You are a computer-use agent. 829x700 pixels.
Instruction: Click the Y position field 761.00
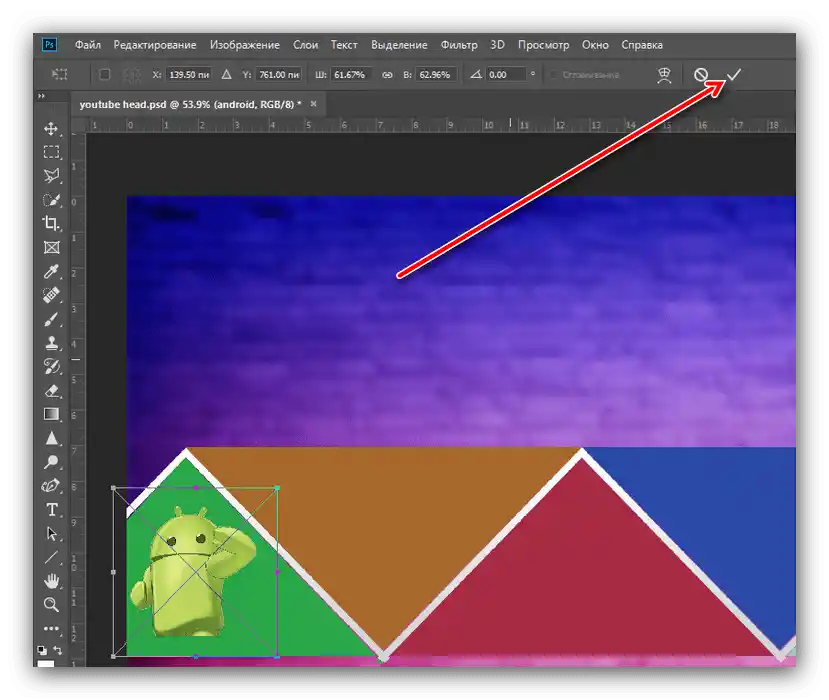click(279, 75)
